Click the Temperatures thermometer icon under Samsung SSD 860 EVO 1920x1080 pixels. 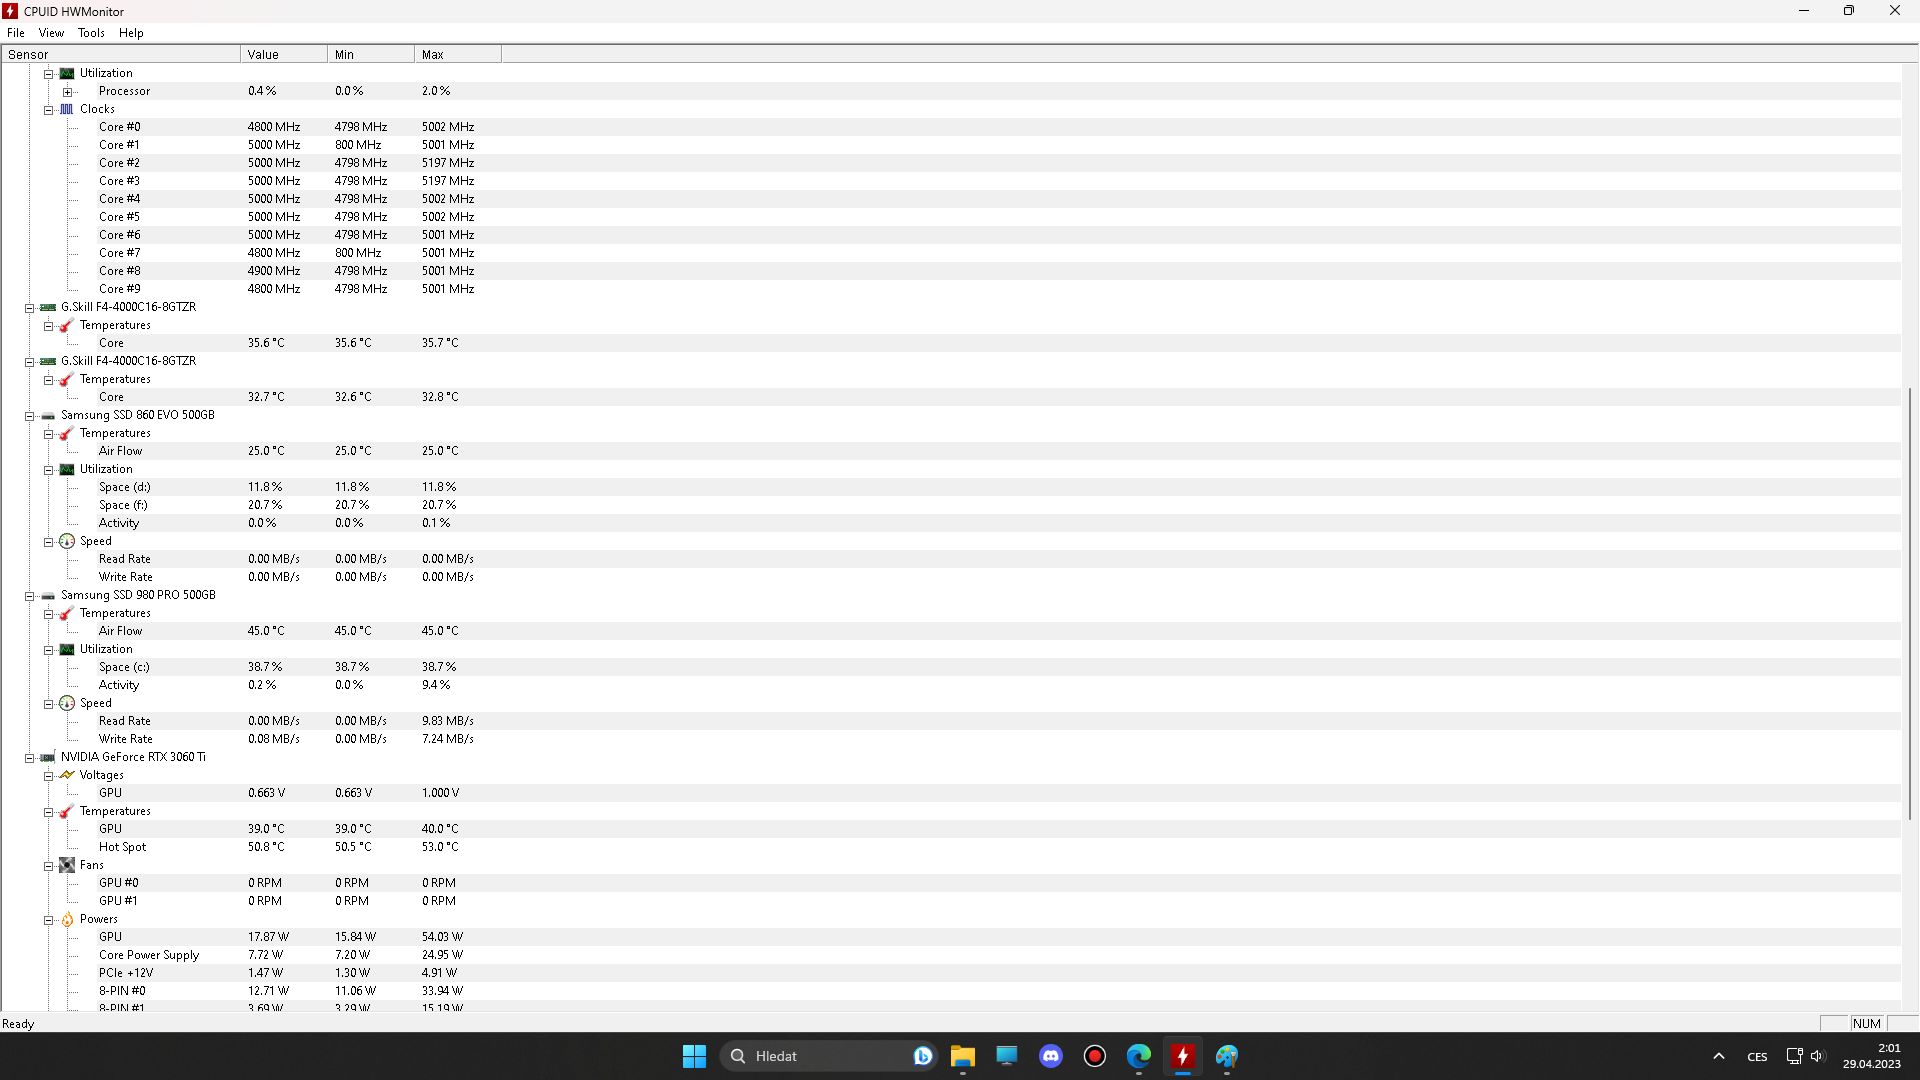pyautogui.click(x=67, y=433)
